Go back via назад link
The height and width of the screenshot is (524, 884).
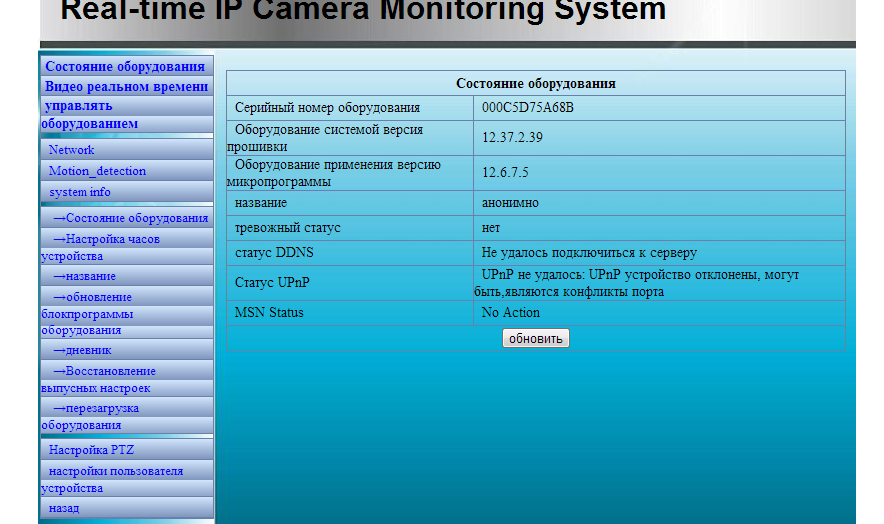(x=64, y=508)
